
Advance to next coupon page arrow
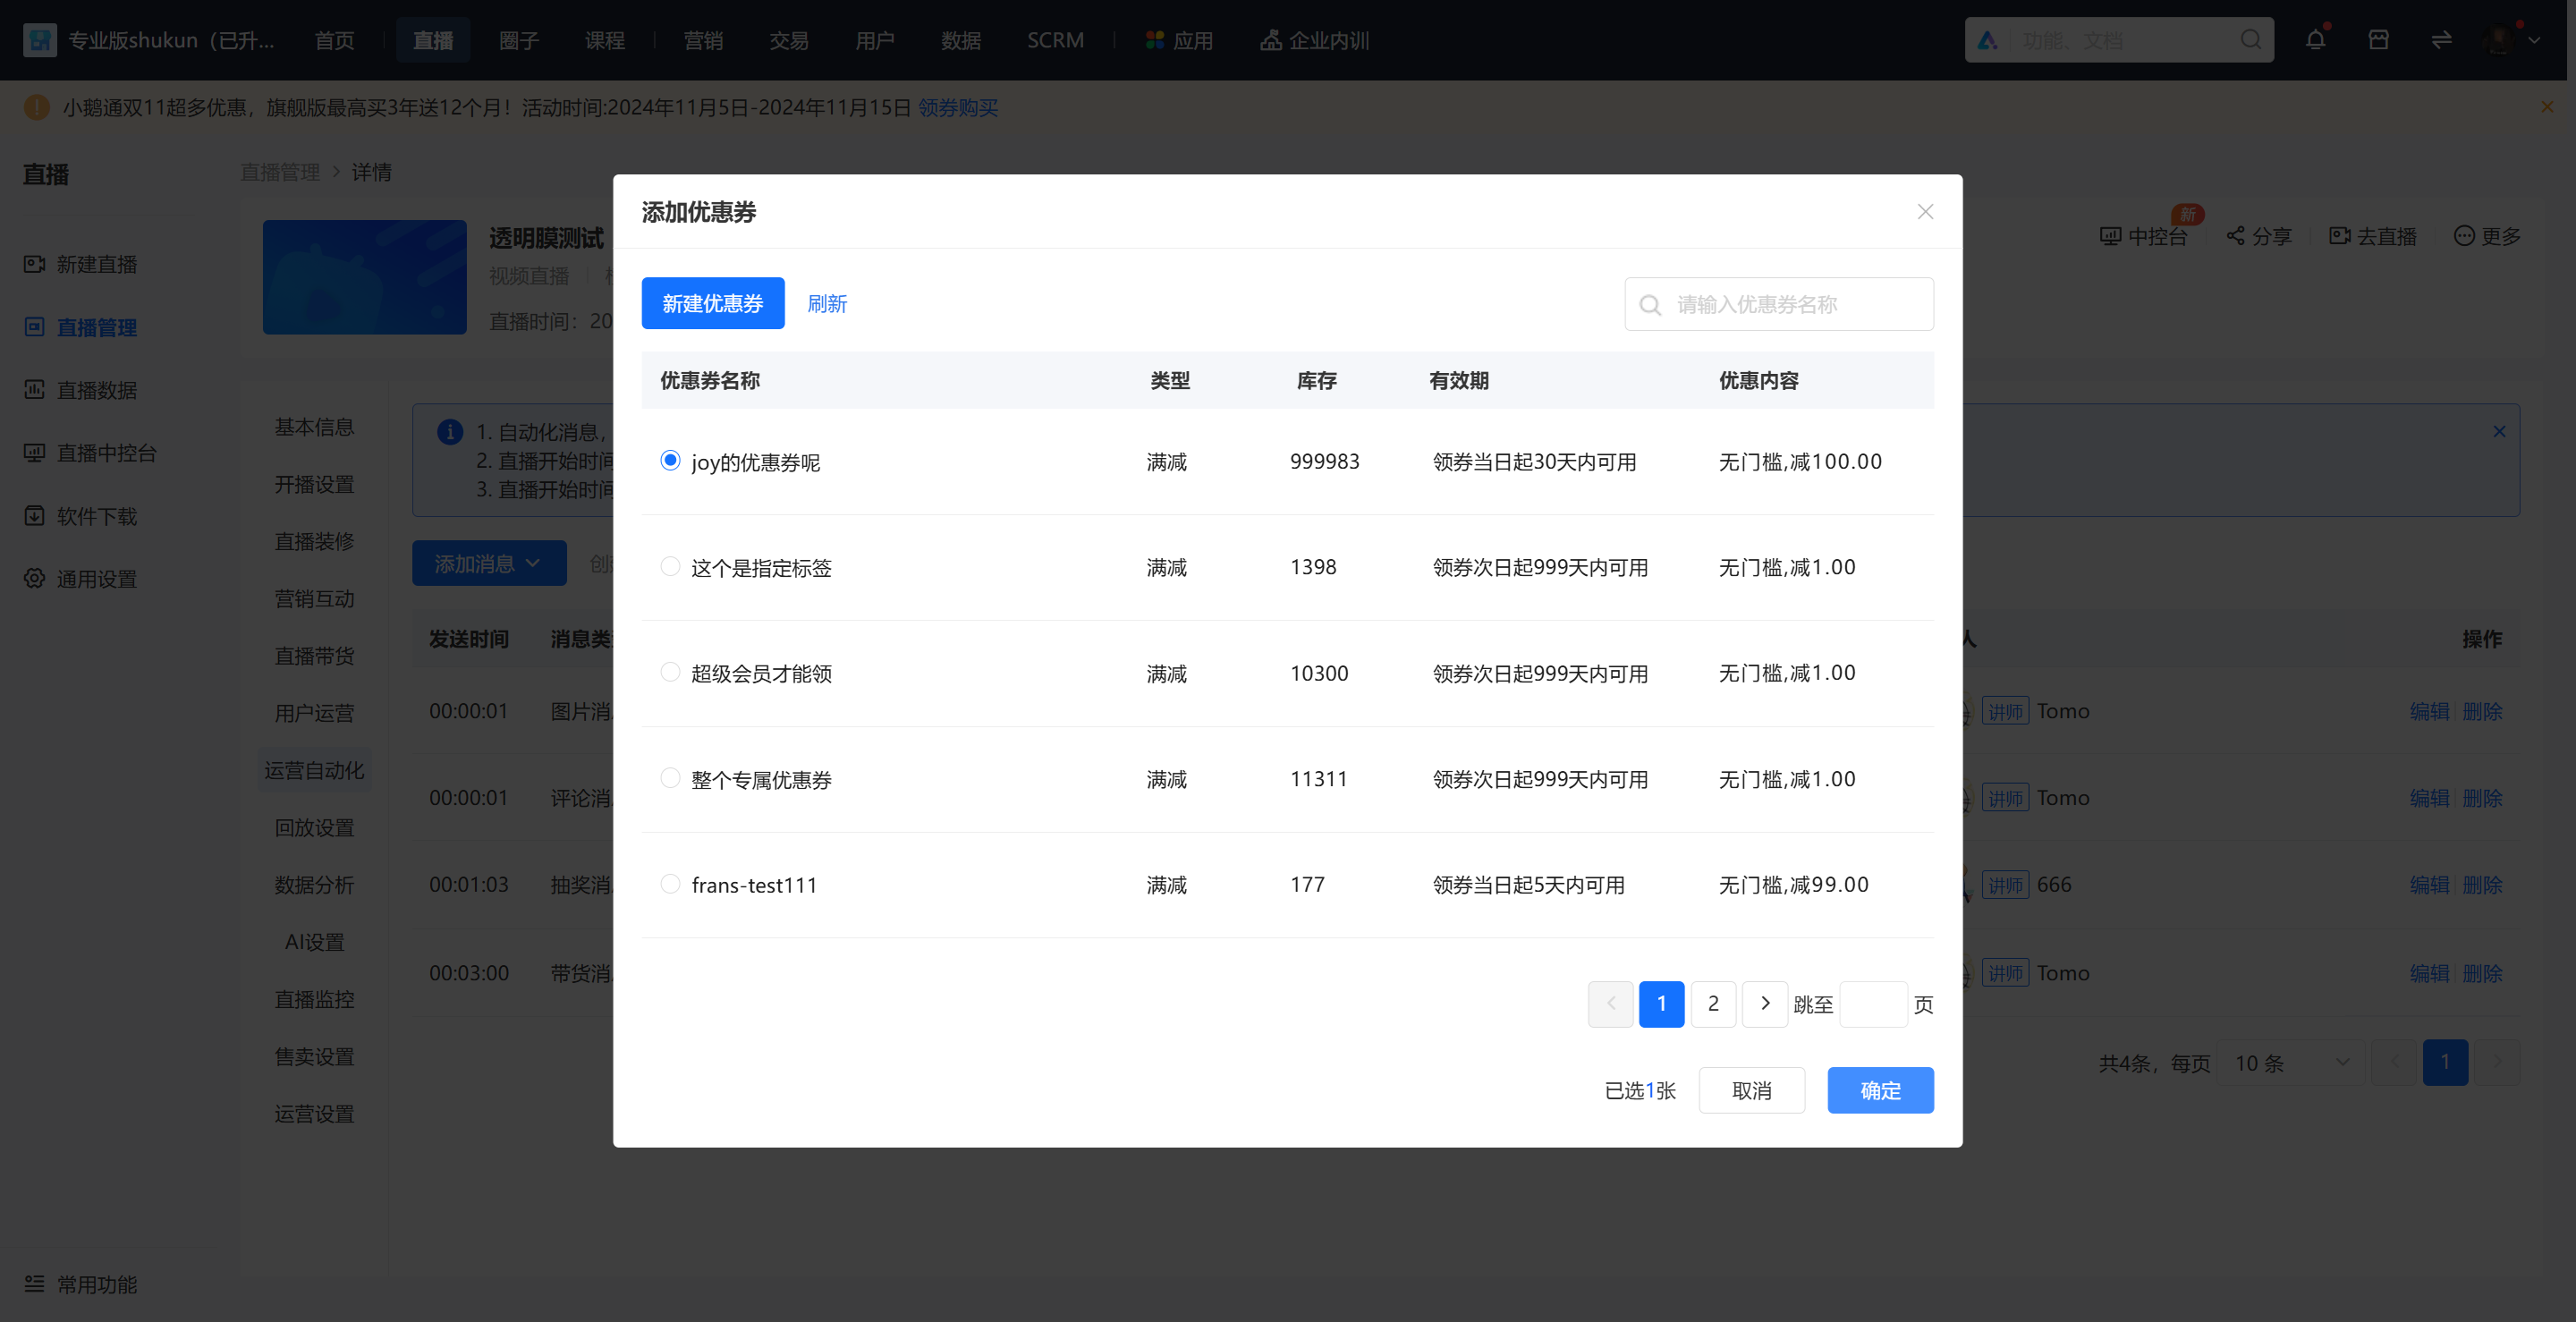point(1765,1004)
